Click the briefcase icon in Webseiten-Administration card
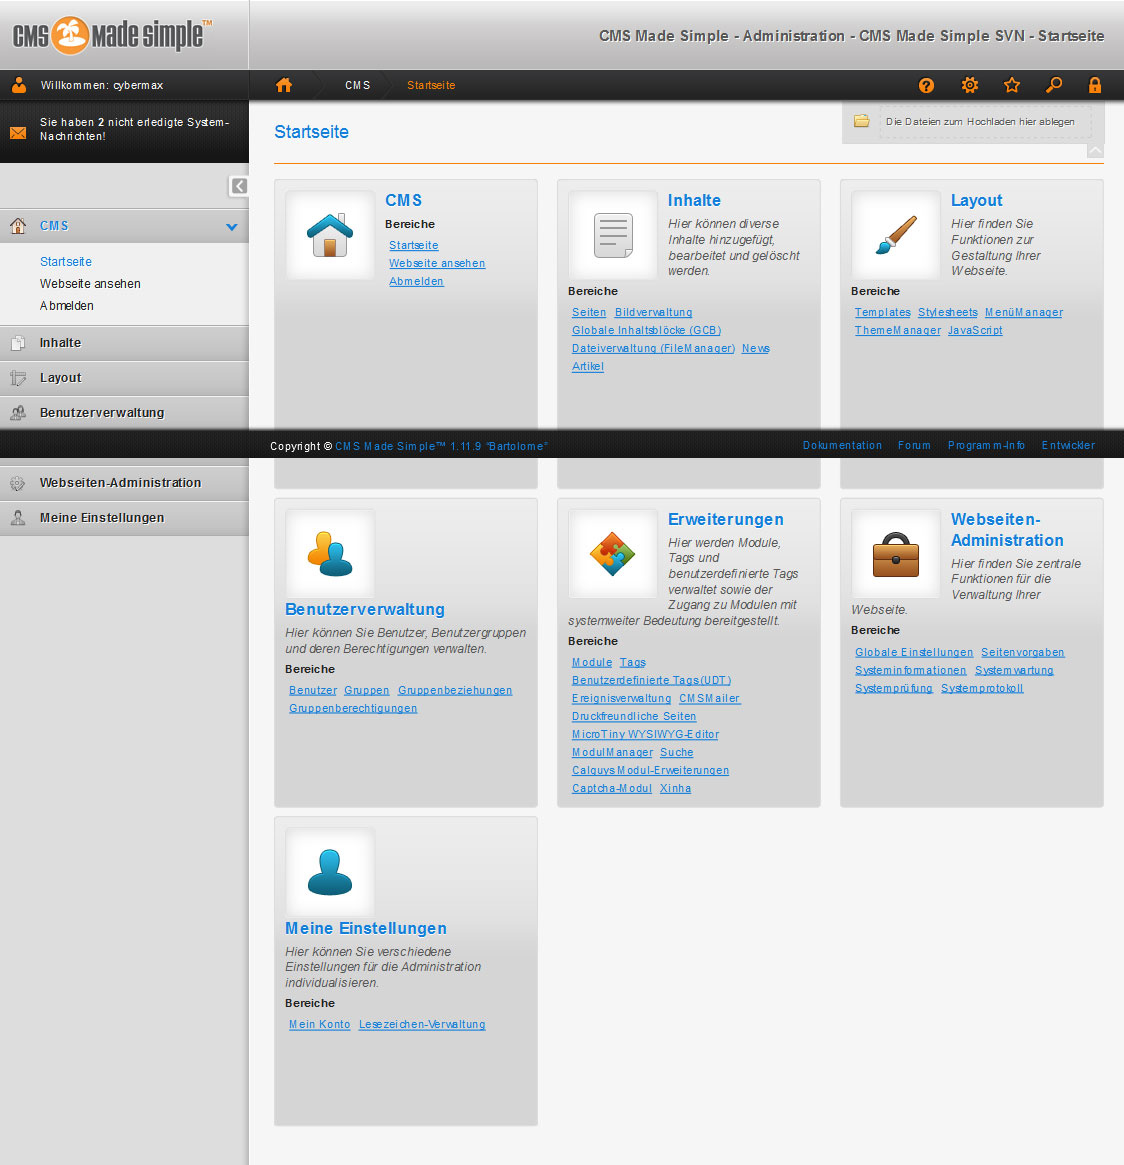The image size is (1124, 1165). click(x=896, y=554)
